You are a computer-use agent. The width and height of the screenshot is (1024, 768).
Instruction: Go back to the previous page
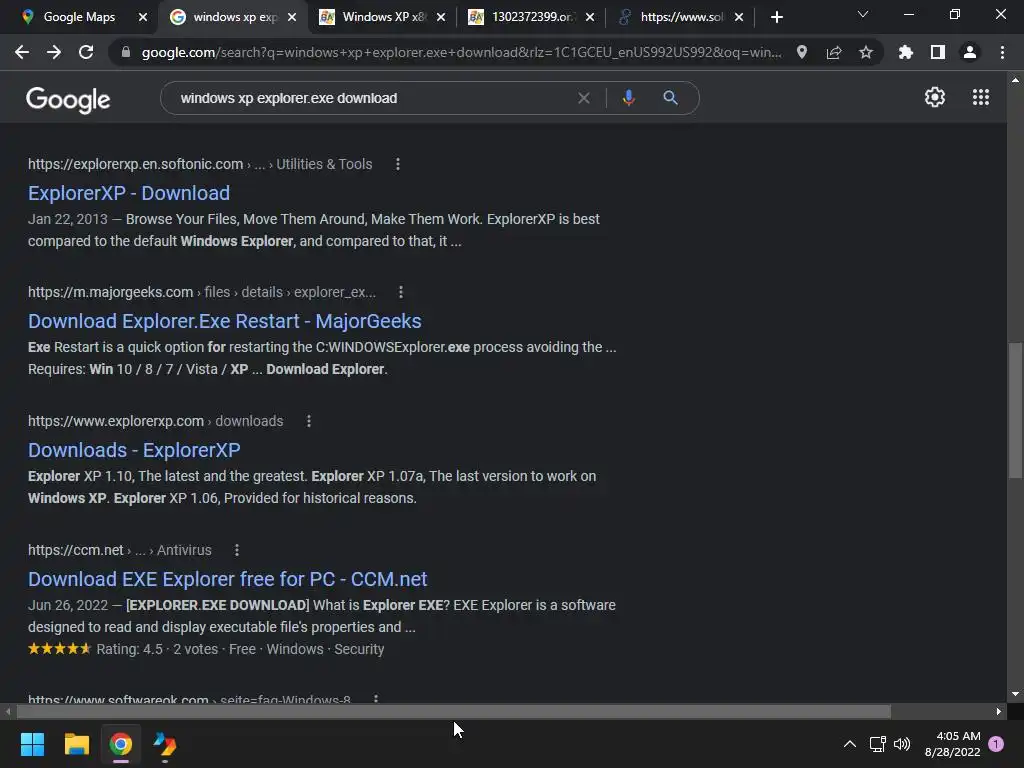[x=22, y=52]
